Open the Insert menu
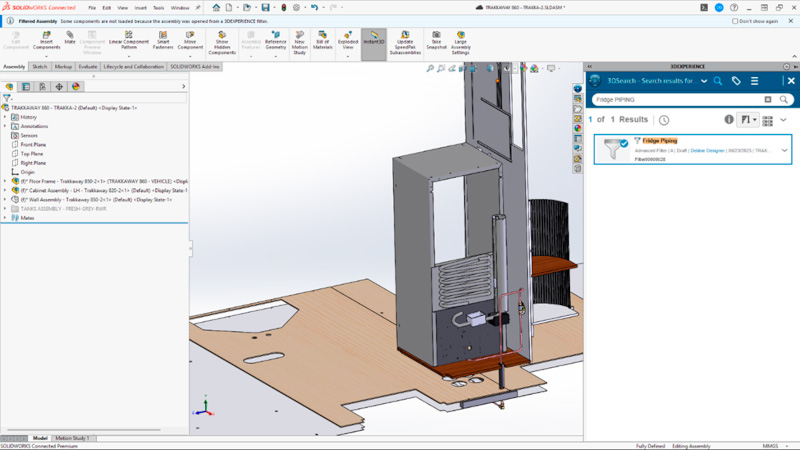The image size is (800, 450). click(140, 7)
